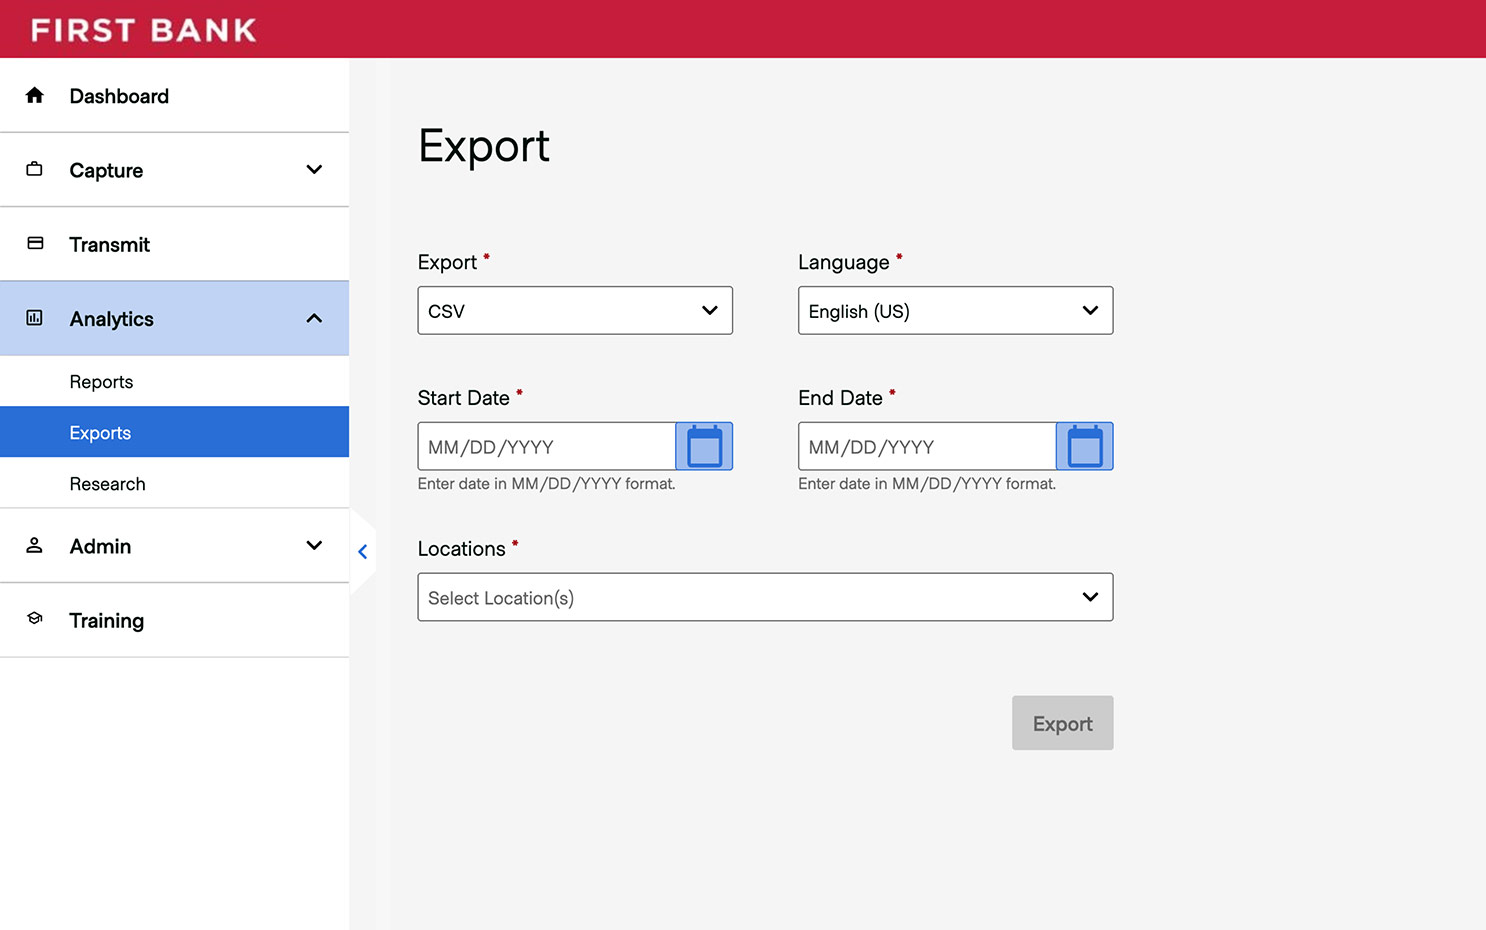Click the Dashboard home icon
1486x930 pixels.
coord(35,95)
